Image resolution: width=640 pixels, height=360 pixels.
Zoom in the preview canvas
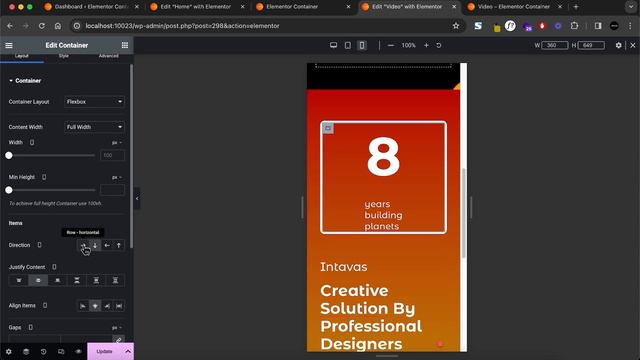point(426,45)
